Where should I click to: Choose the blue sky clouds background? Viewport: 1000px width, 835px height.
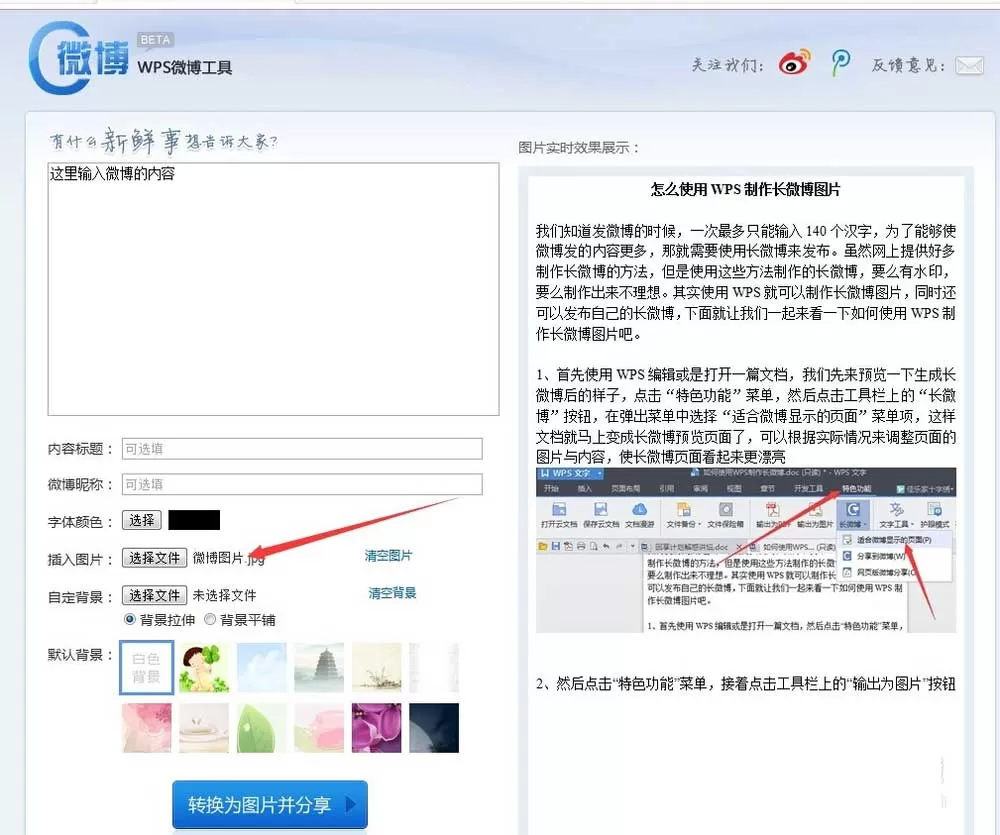(x=261, y=668)
